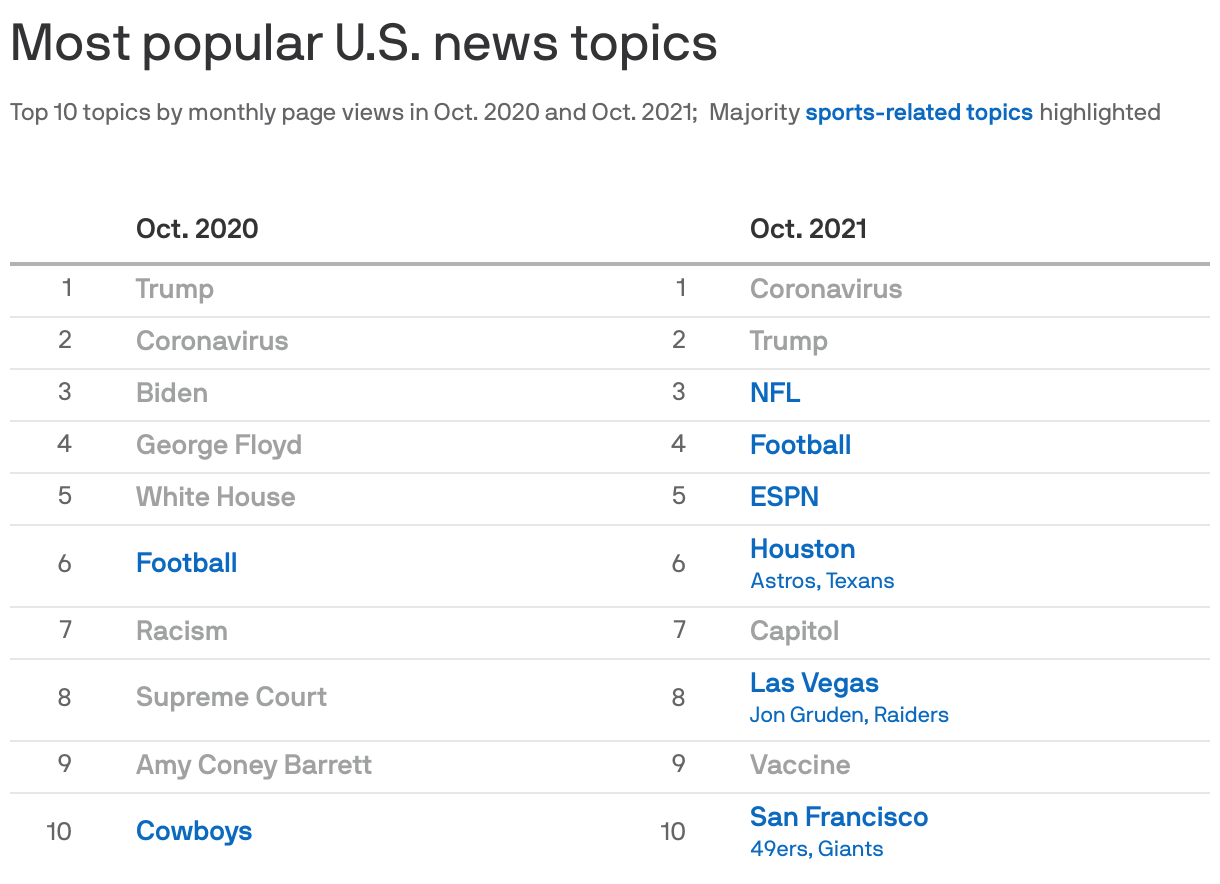Click the Oct. 2020 column header
The width and height of the screenshot is (1220, 884).
196,229
